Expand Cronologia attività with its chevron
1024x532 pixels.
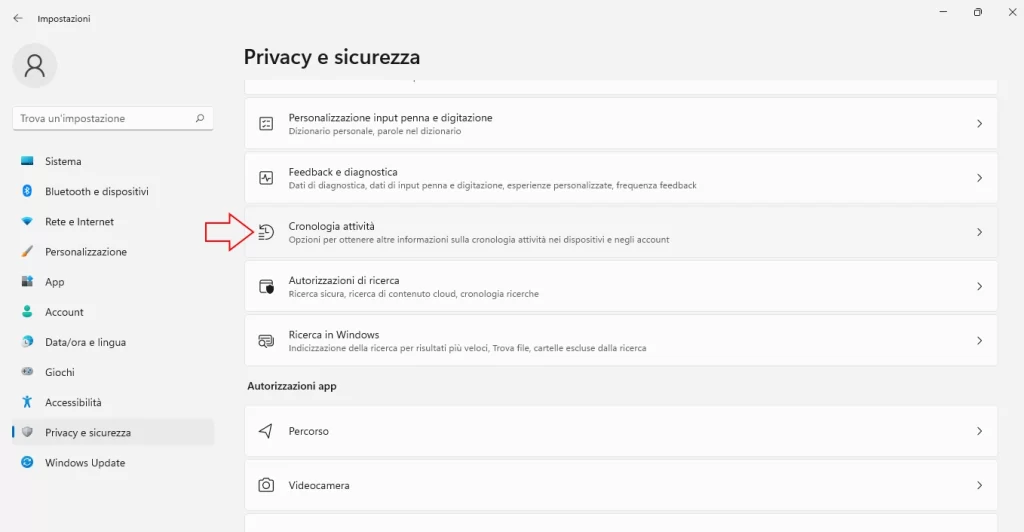pos(979,232)
